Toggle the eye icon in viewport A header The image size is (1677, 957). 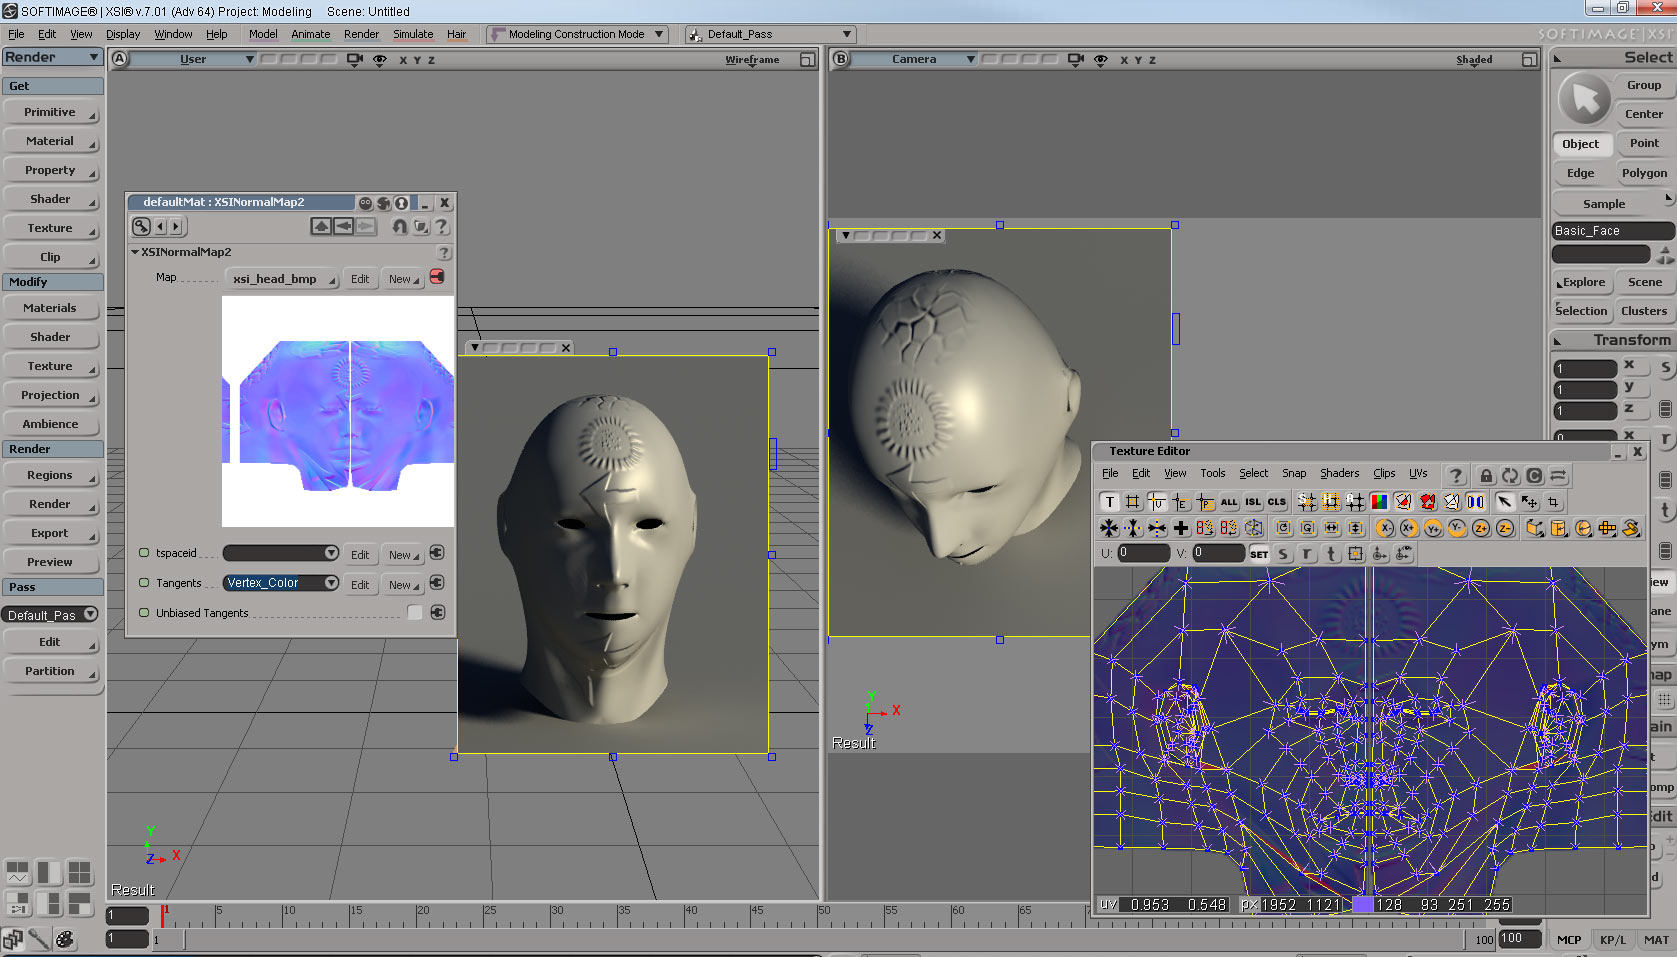click(379, 60)
